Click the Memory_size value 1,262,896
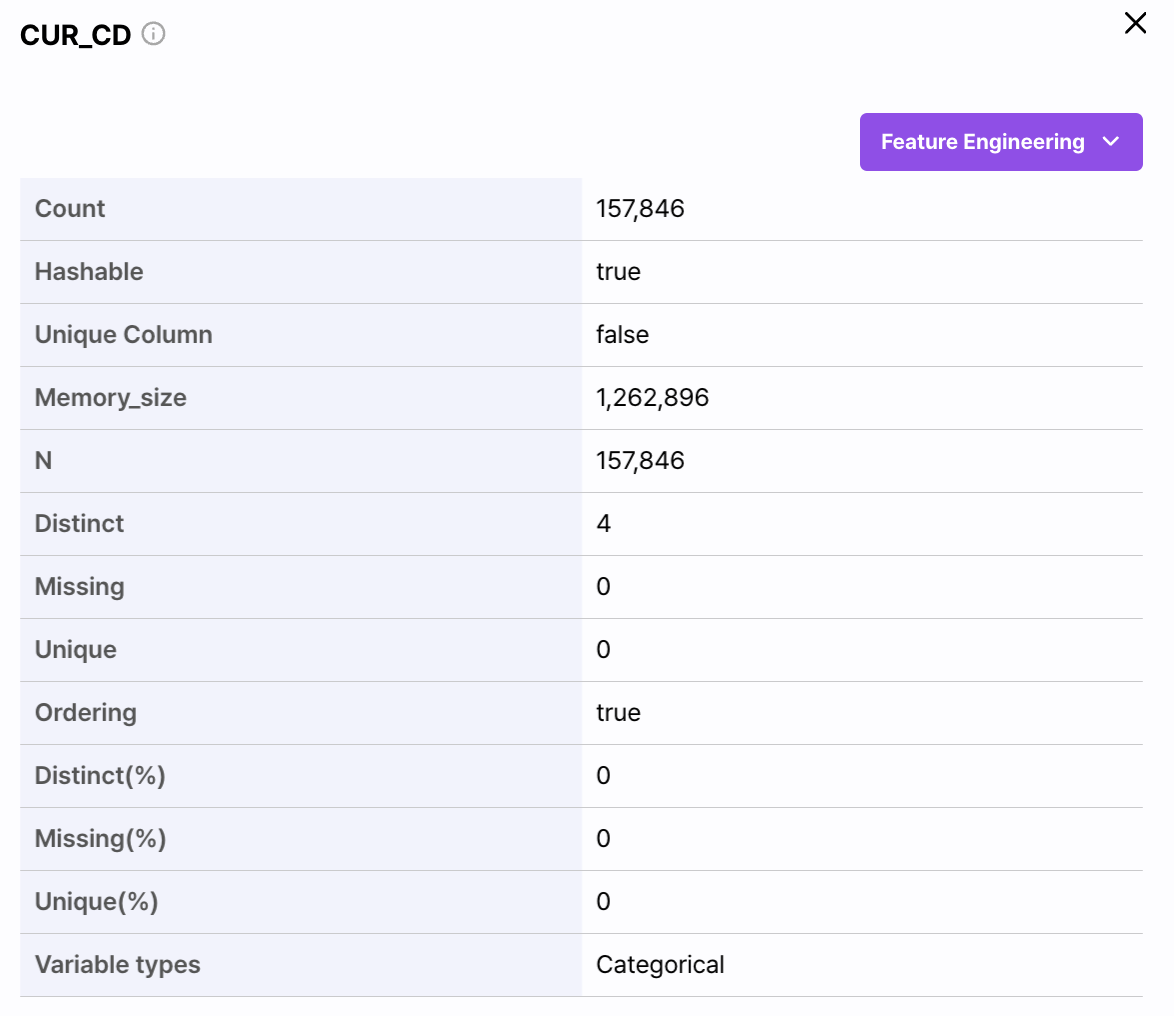The height and width of the screenshot is (1016, 1174). point(652,398)
